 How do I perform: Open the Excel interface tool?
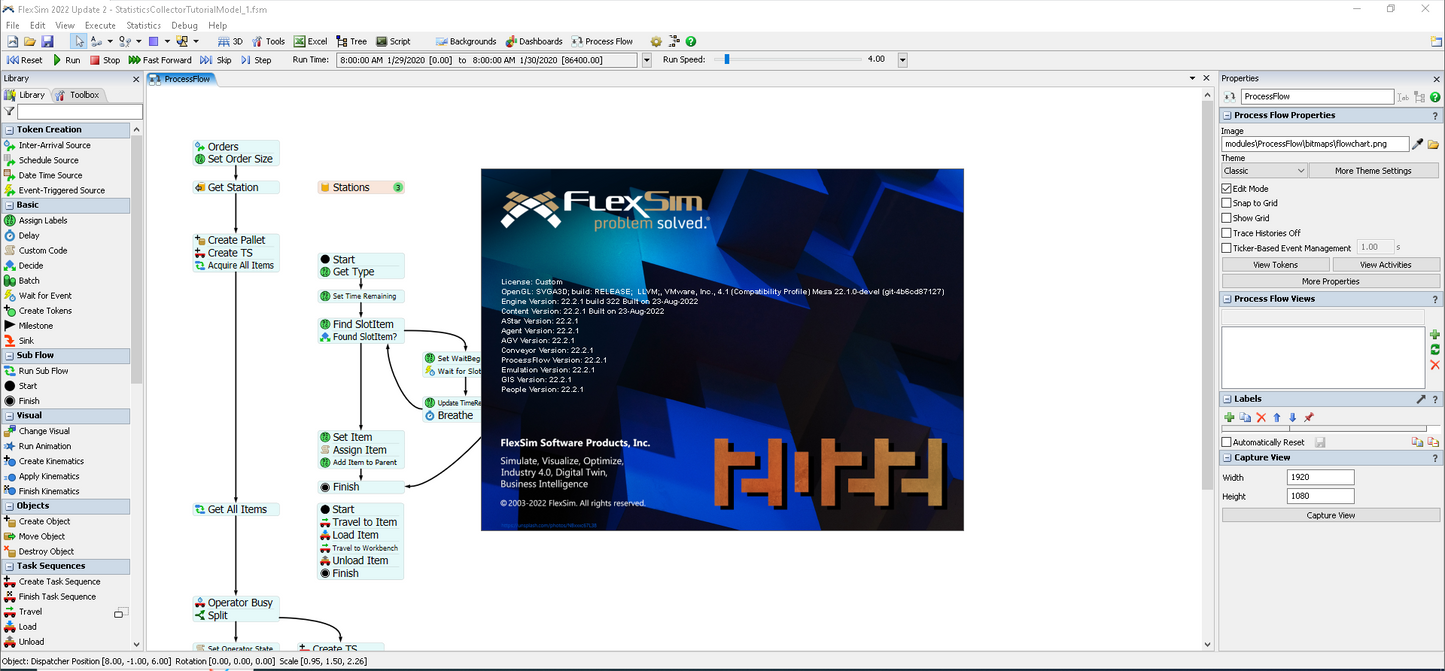(x=310, y=42)
